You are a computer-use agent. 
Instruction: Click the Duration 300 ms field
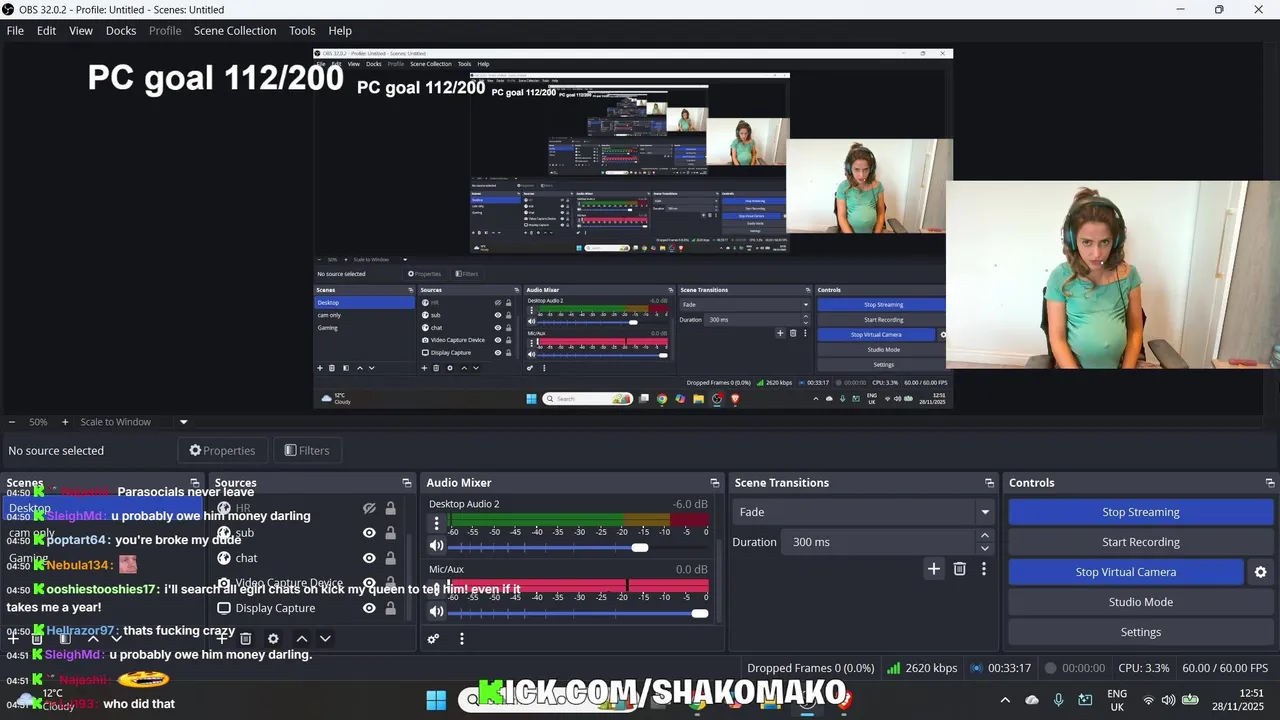coord(880,542)
